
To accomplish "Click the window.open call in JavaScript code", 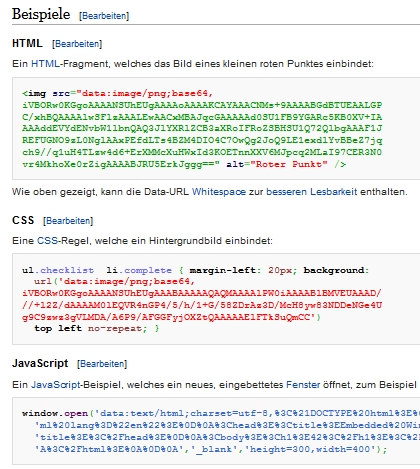I will coord(55,413).
